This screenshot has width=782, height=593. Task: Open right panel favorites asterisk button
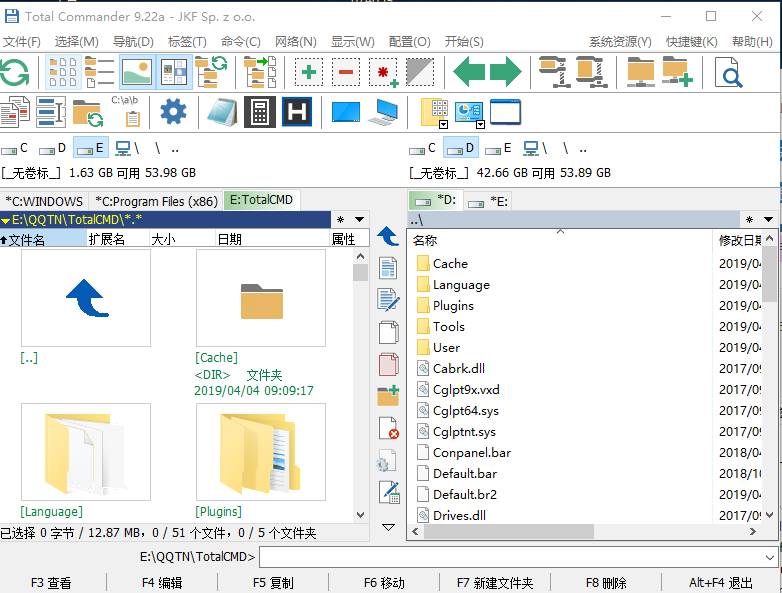click(749, 219)
